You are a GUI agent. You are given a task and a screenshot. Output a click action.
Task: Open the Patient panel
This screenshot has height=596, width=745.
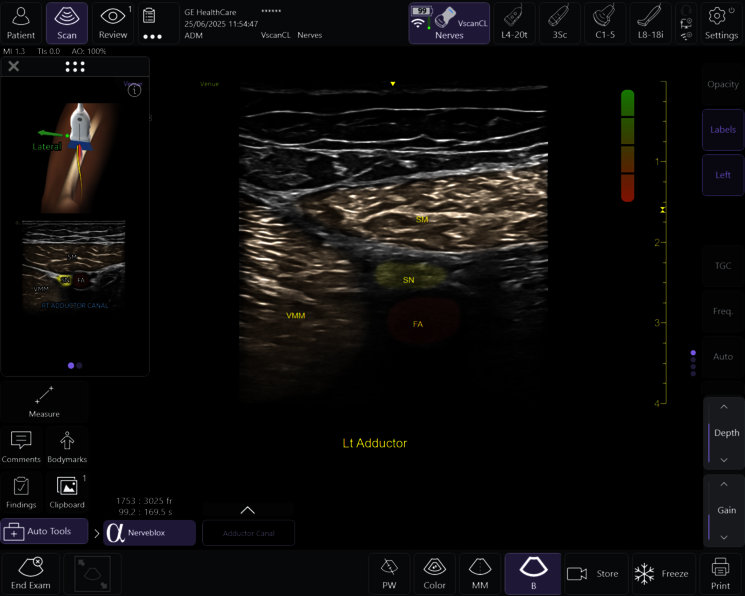[21, 22]
